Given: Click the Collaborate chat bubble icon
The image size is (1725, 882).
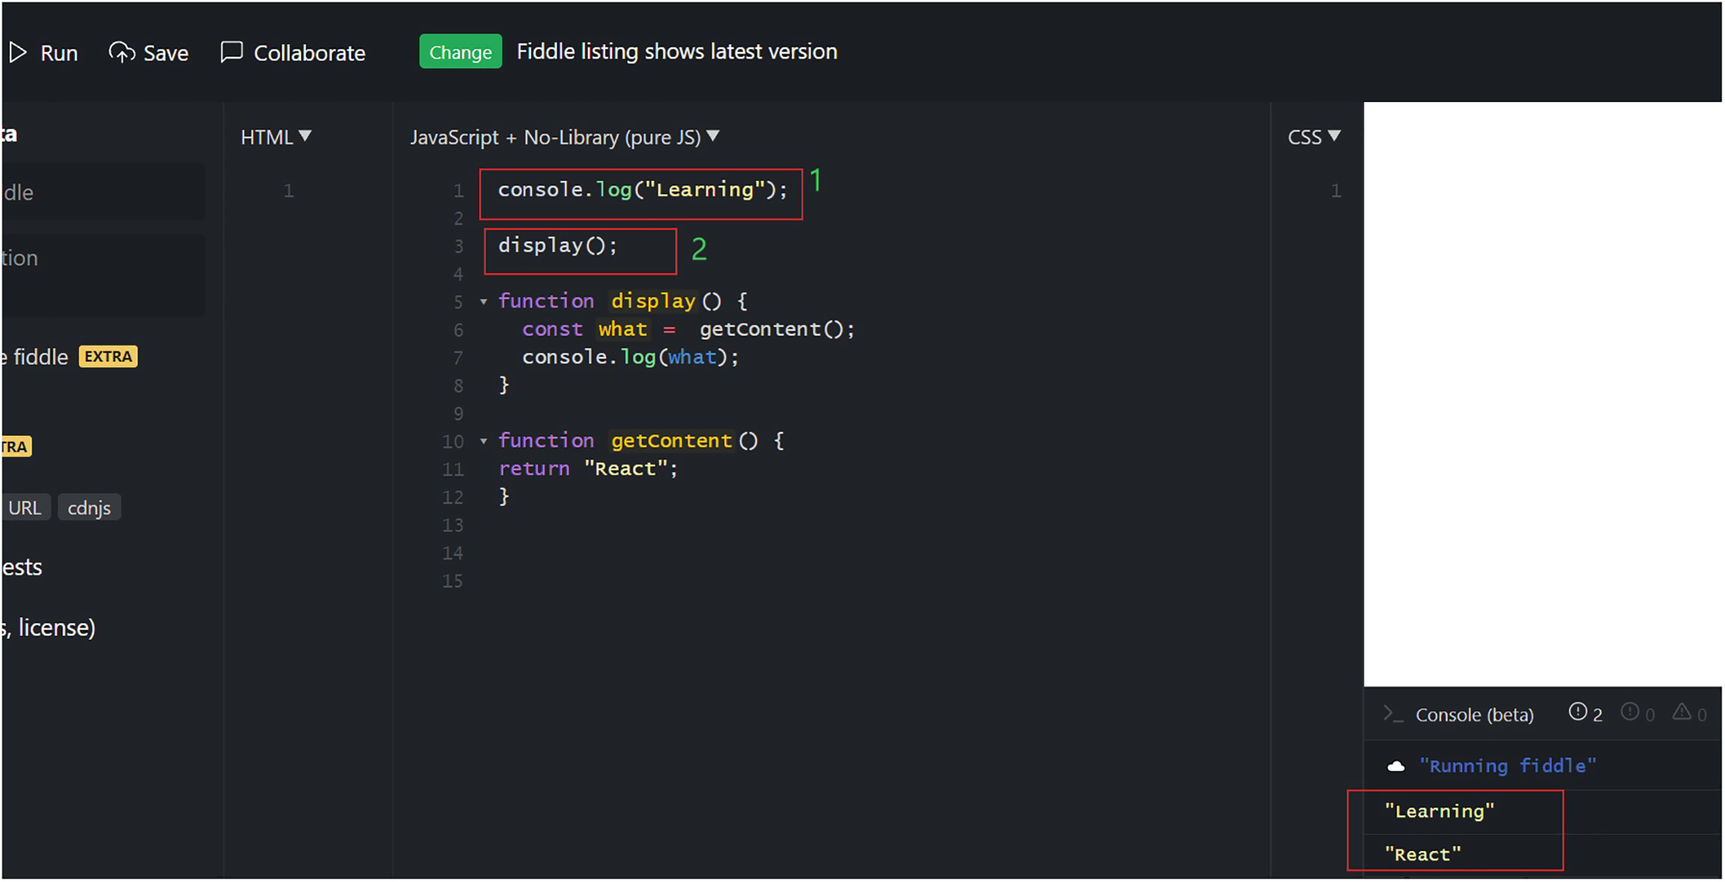Looking at the screenshot, I should tap(232, 51).
